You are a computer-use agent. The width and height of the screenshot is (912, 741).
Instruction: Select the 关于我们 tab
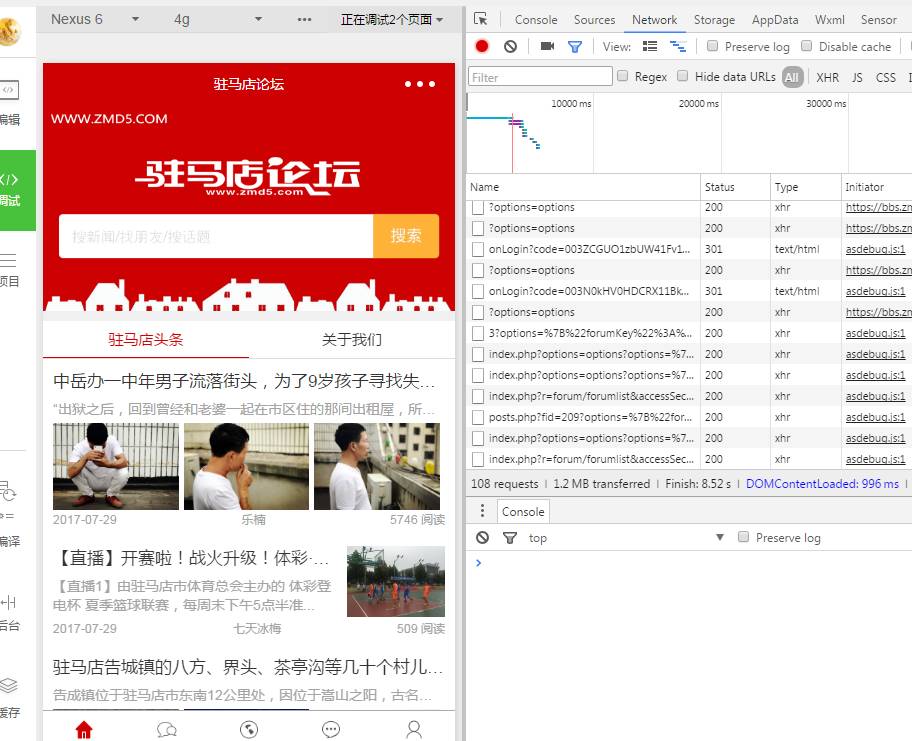coord(351,339)
